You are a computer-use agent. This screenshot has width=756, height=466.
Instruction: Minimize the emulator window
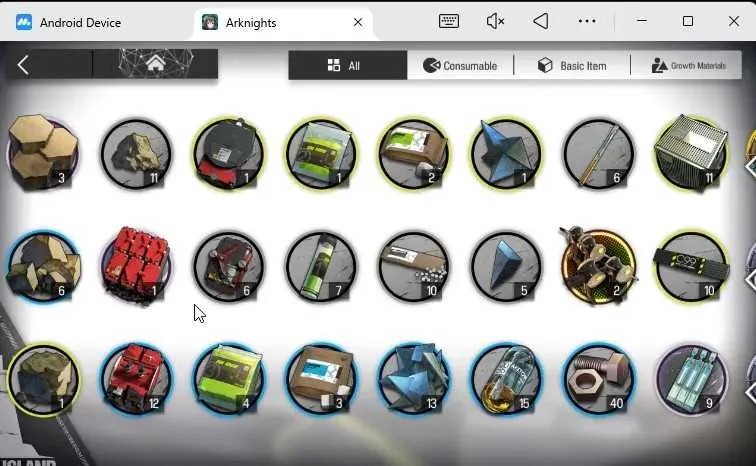point(642,21)
